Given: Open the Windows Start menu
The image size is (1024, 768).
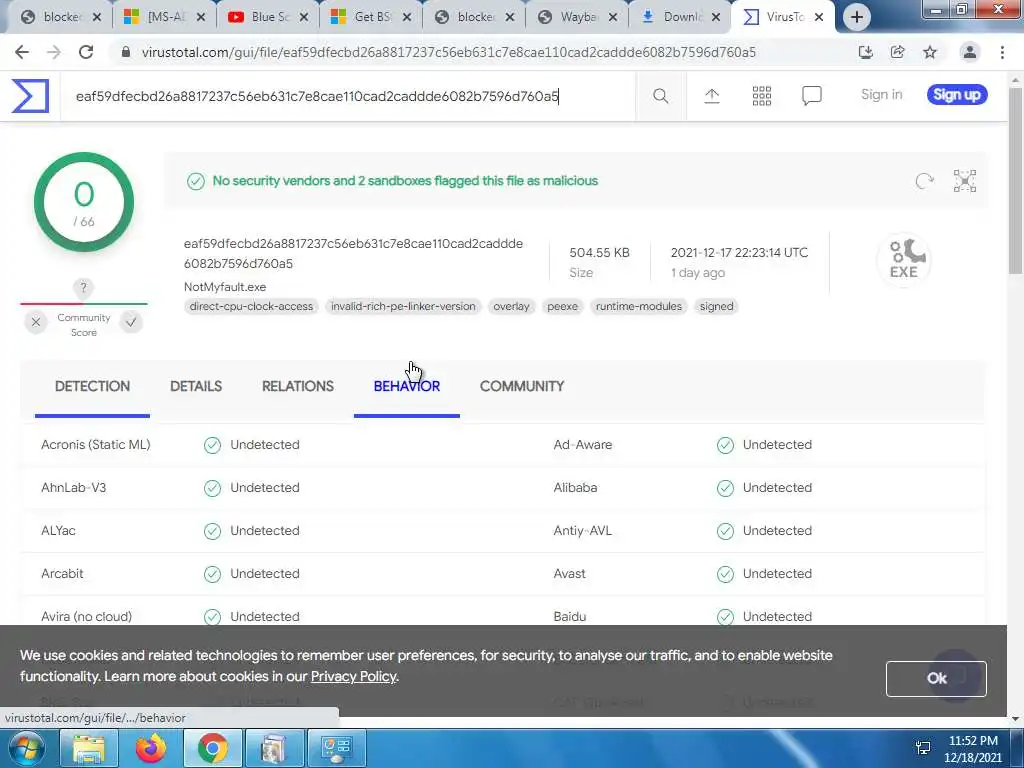Looking at the screenshot, I should point(26,748).
